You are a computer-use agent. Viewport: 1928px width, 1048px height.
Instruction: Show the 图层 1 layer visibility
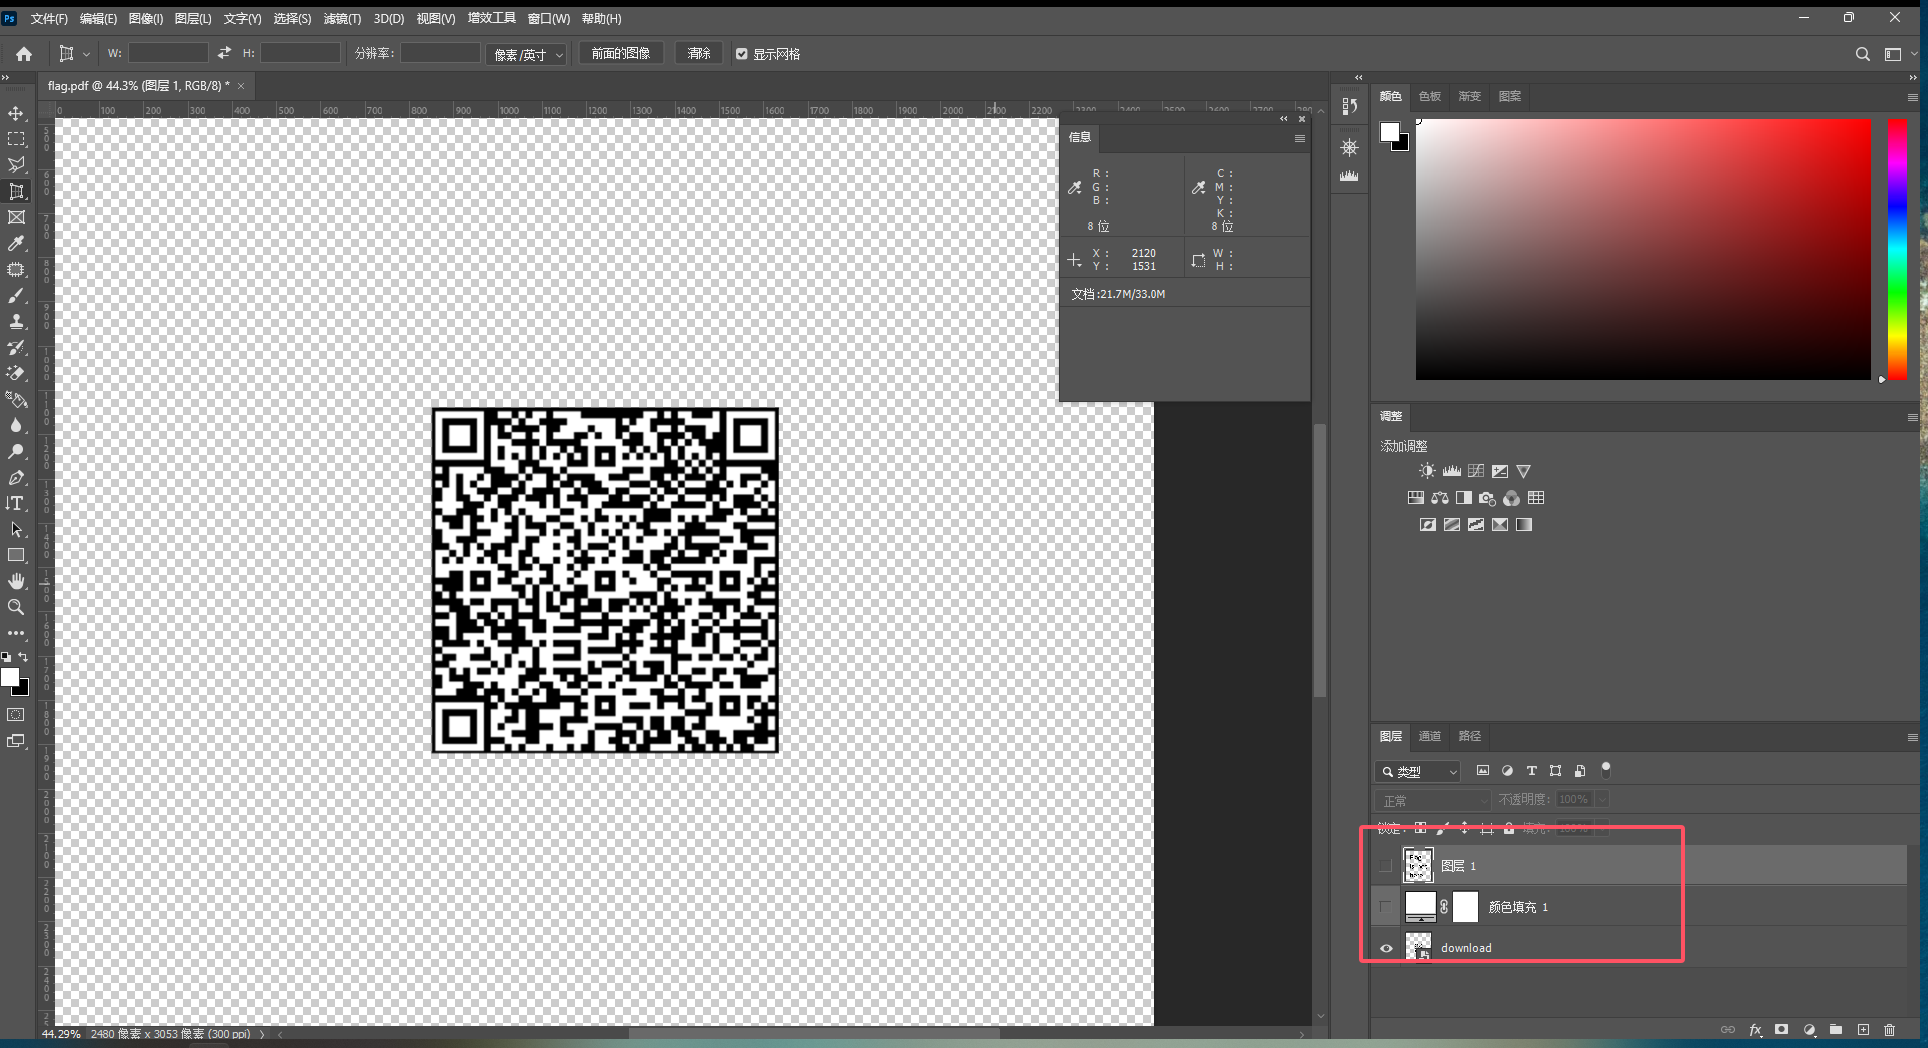pyautogui.click(x=1385, y=866)
